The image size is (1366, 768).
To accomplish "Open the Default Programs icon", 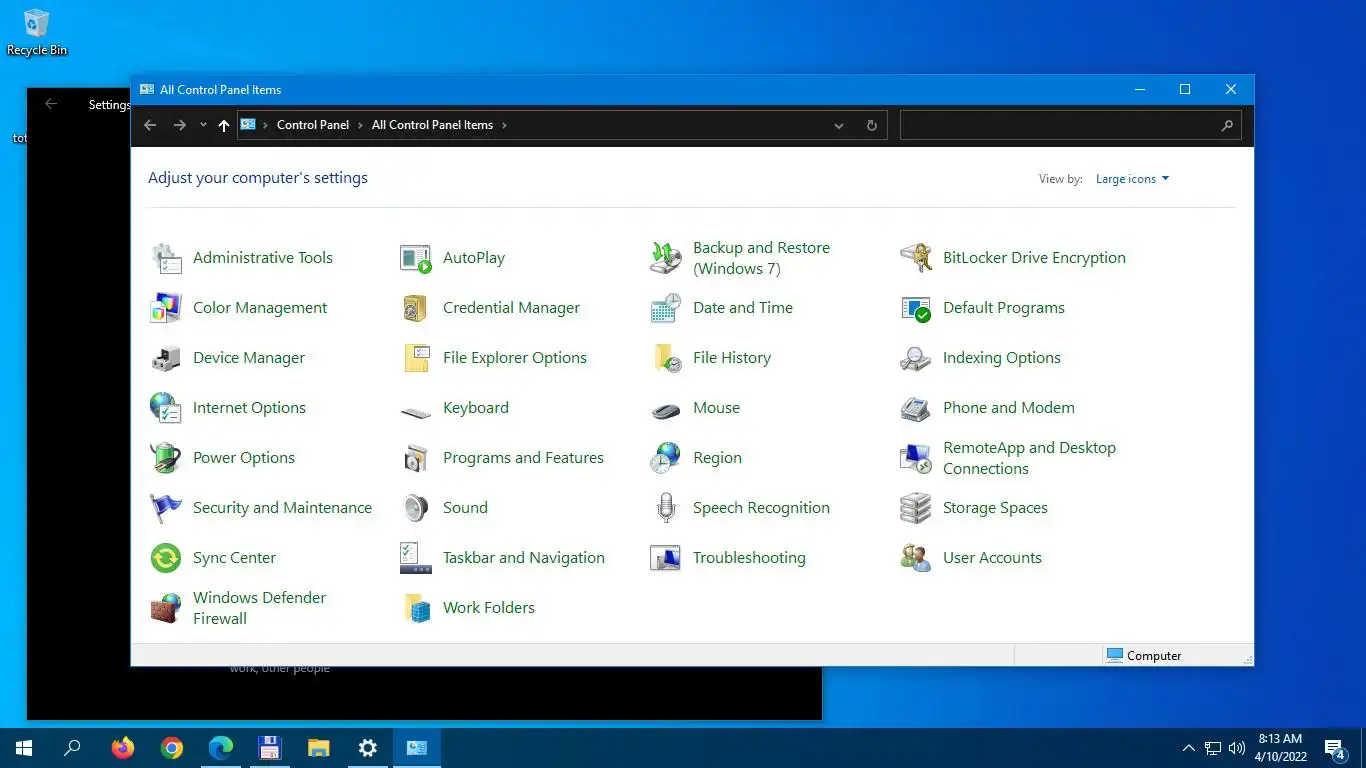I will click(x=916, y=308).
